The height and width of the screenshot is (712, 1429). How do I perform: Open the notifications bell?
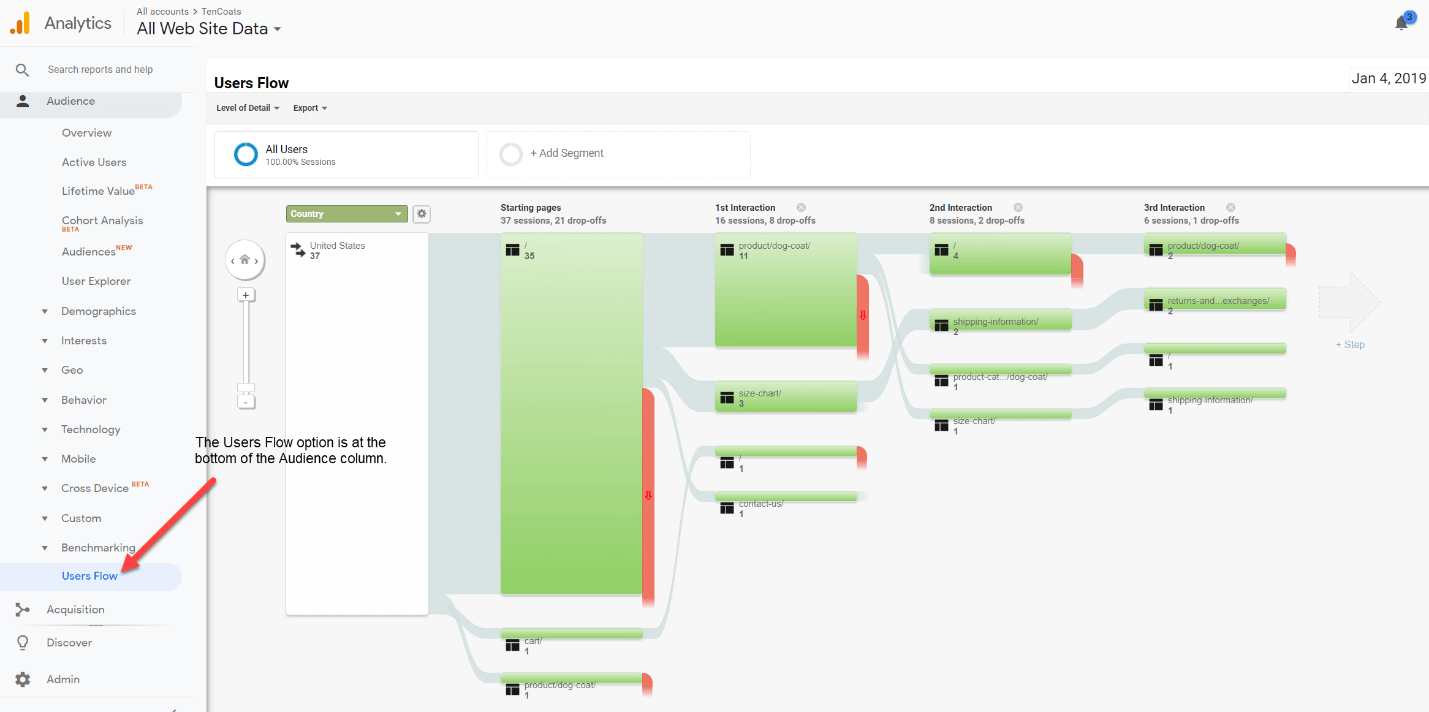coord(1402,23)
